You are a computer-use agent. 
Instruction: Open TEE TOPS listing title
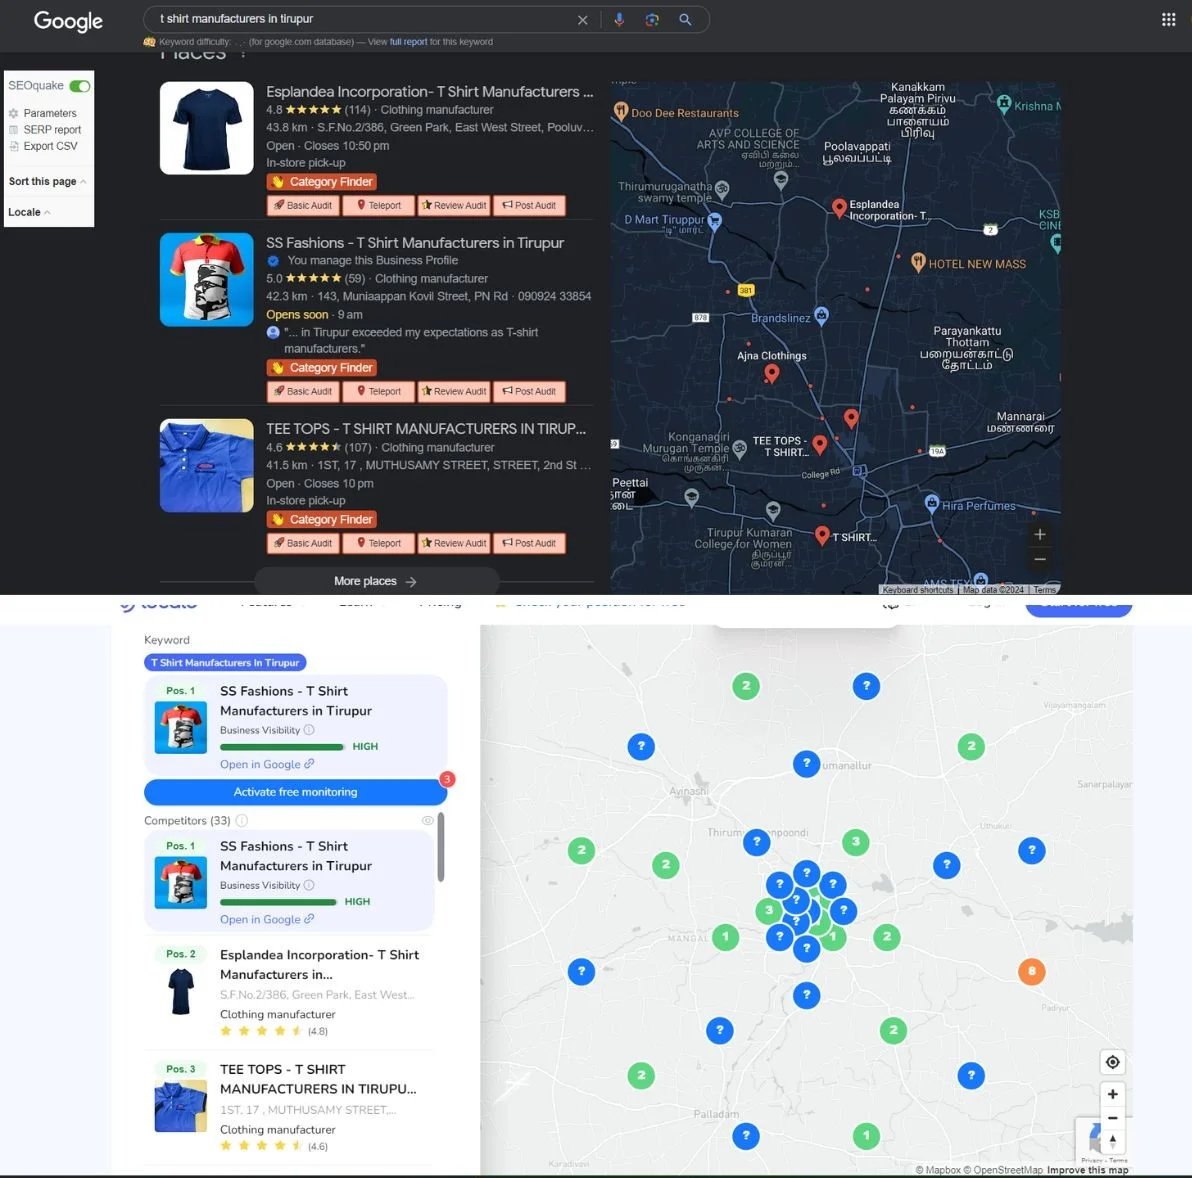pyautogui.click(x=426, y=429)
